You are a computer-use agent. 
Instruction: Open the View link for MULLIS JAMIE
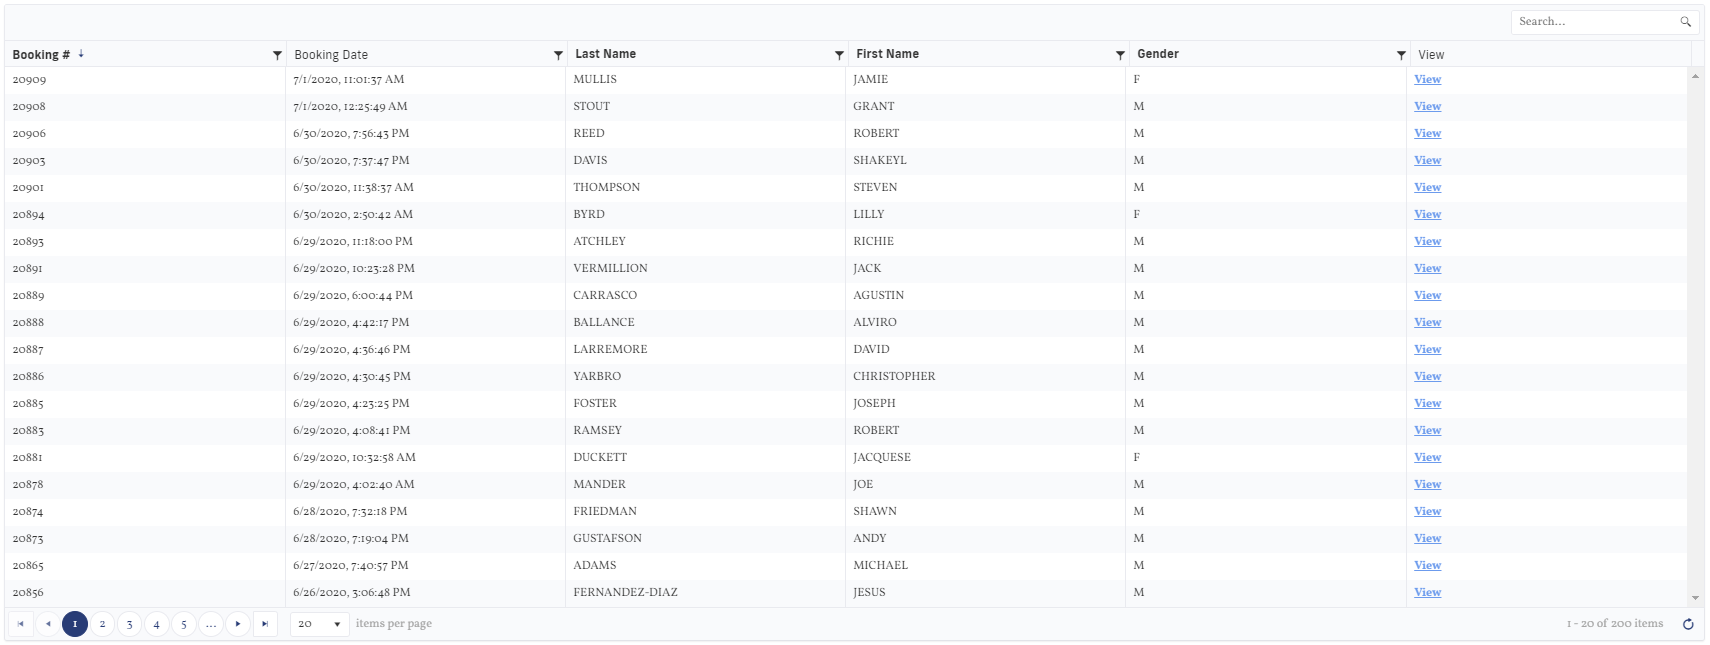click(1427, 80)
